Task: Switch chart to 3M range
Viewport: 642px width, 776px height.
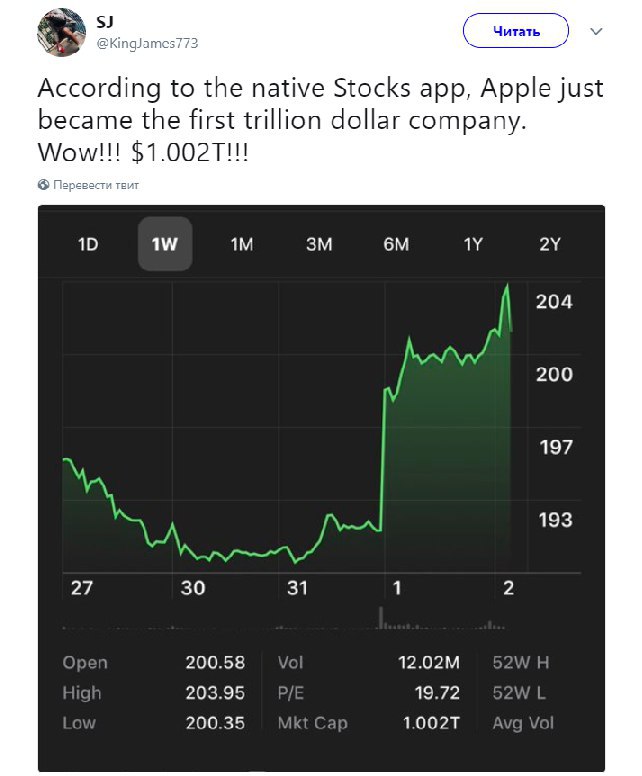Action: [x=319, y=244]
